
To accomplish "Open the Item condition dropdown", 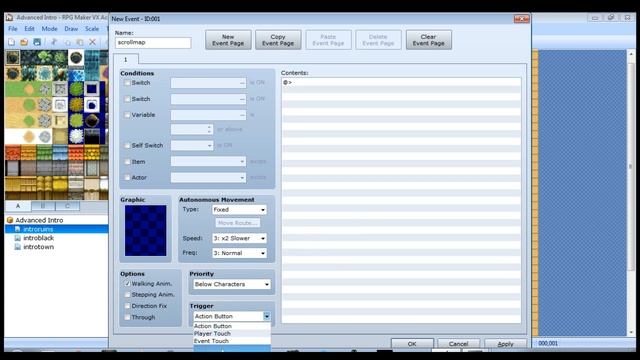I will [208, 162].
